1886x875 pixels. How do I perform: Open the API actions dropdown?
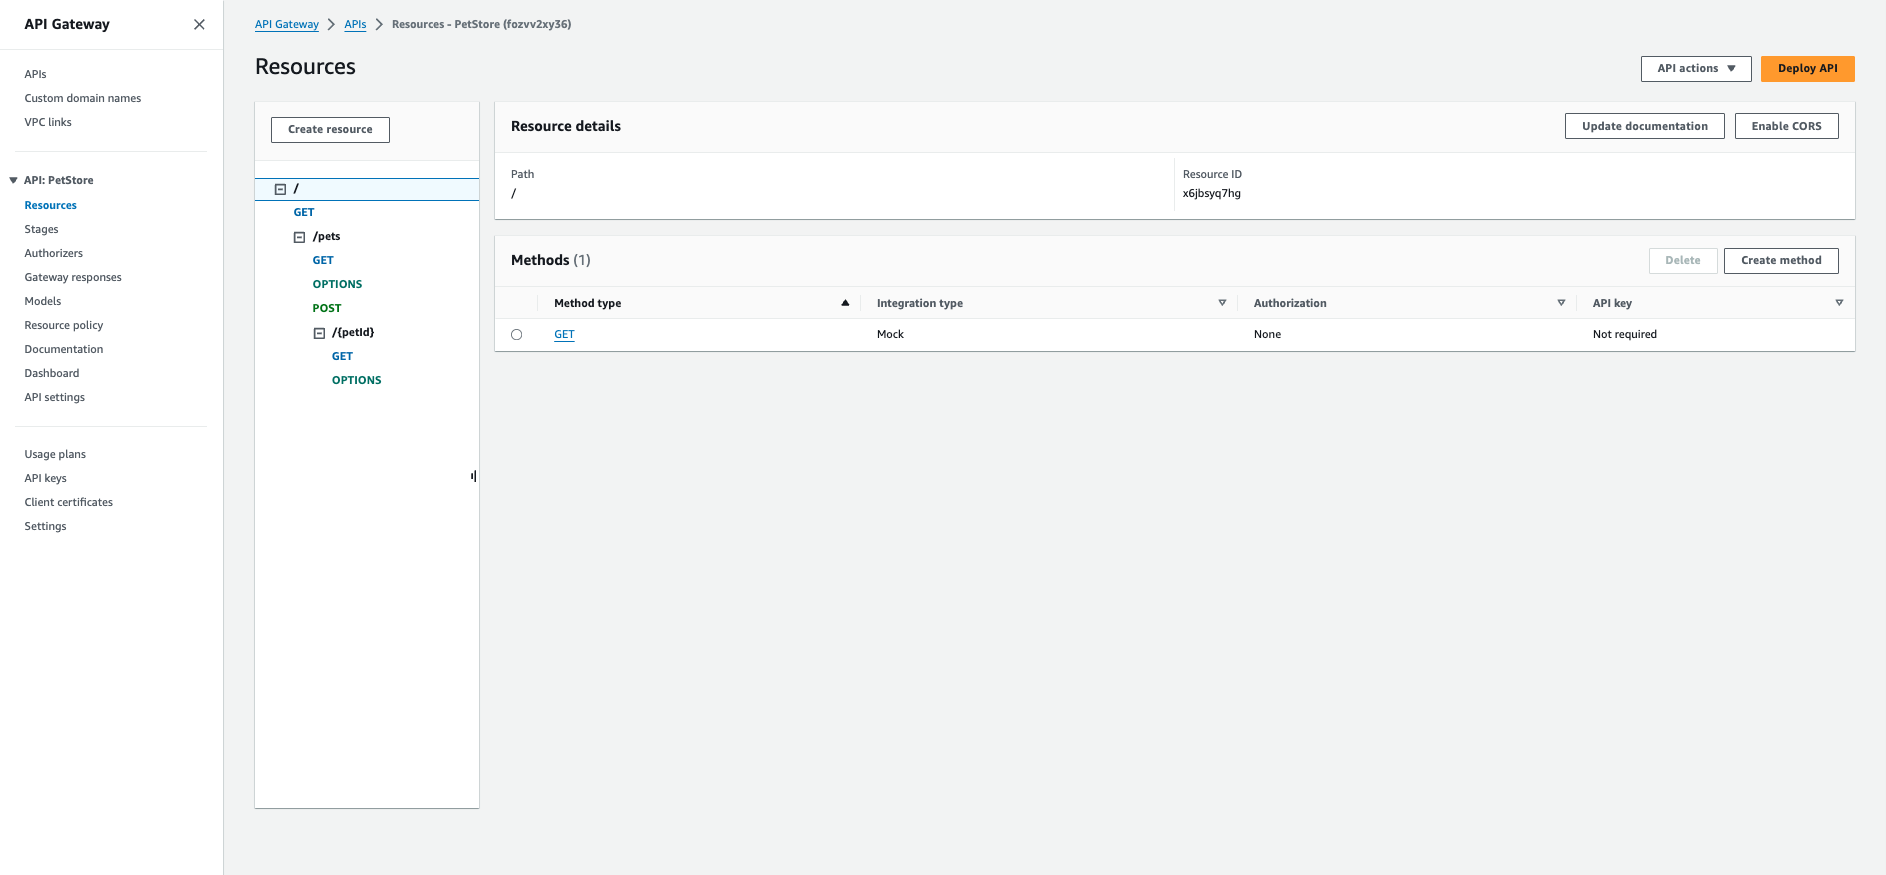point(1695,69)
